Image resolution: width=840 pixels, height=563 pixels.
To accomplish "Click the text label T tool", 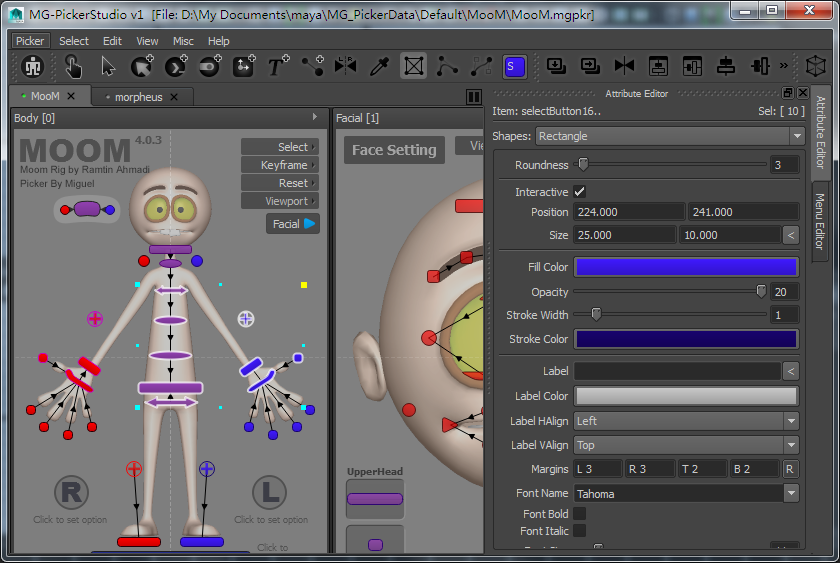I will pyautogui.click(x=277, y=67).
